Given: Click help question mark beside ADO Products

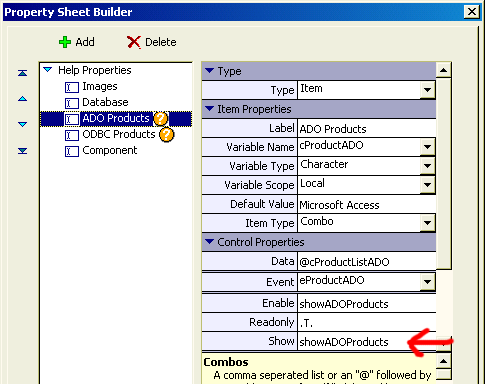Looking at the screenshot, I should coord(161,119).
